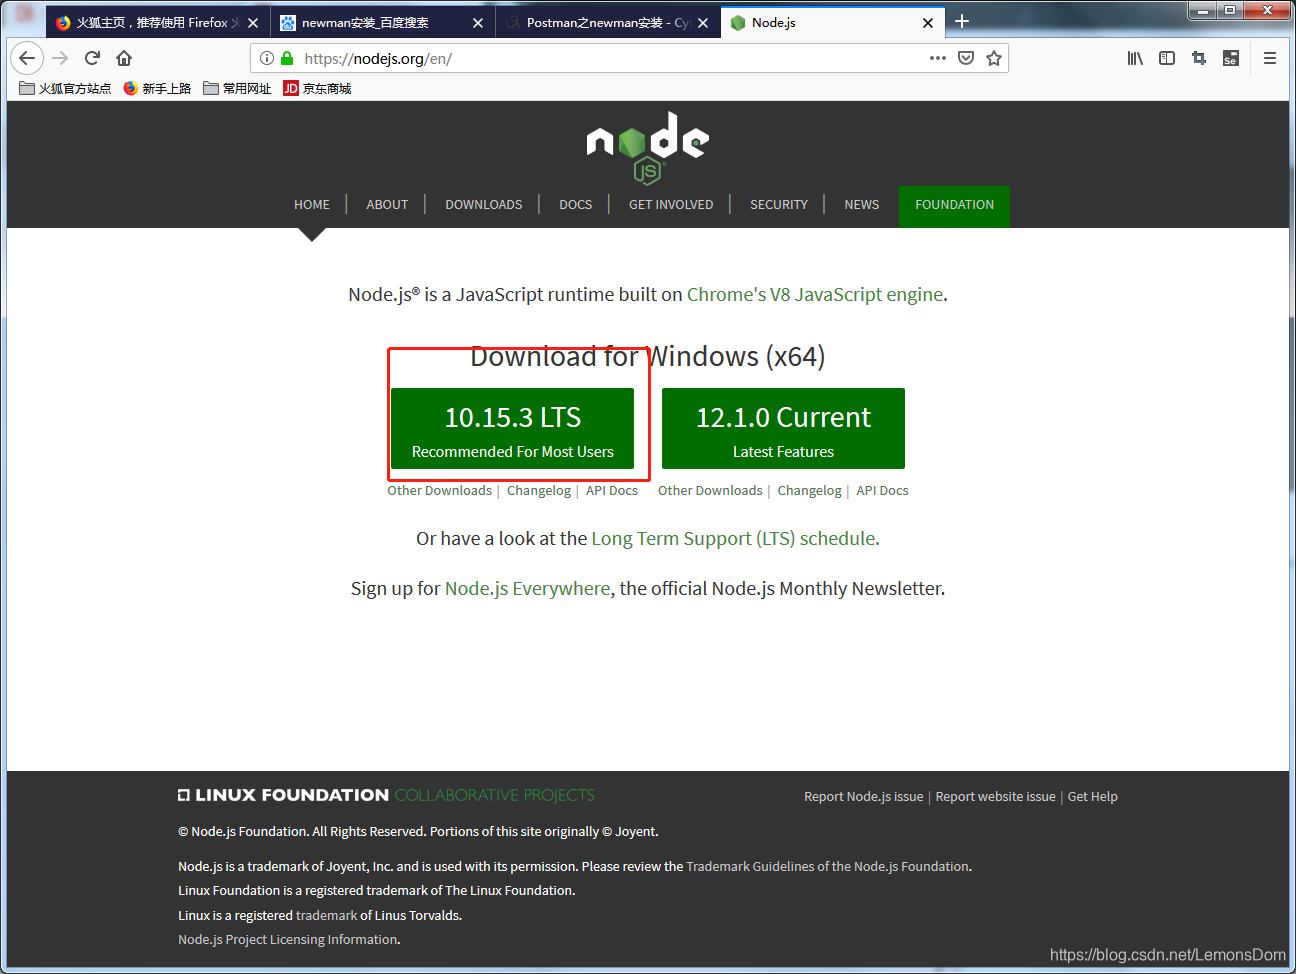Show site information icon in address bar
The height and width of the screenshot is (974, 1296).
click(x=267, y=58)
